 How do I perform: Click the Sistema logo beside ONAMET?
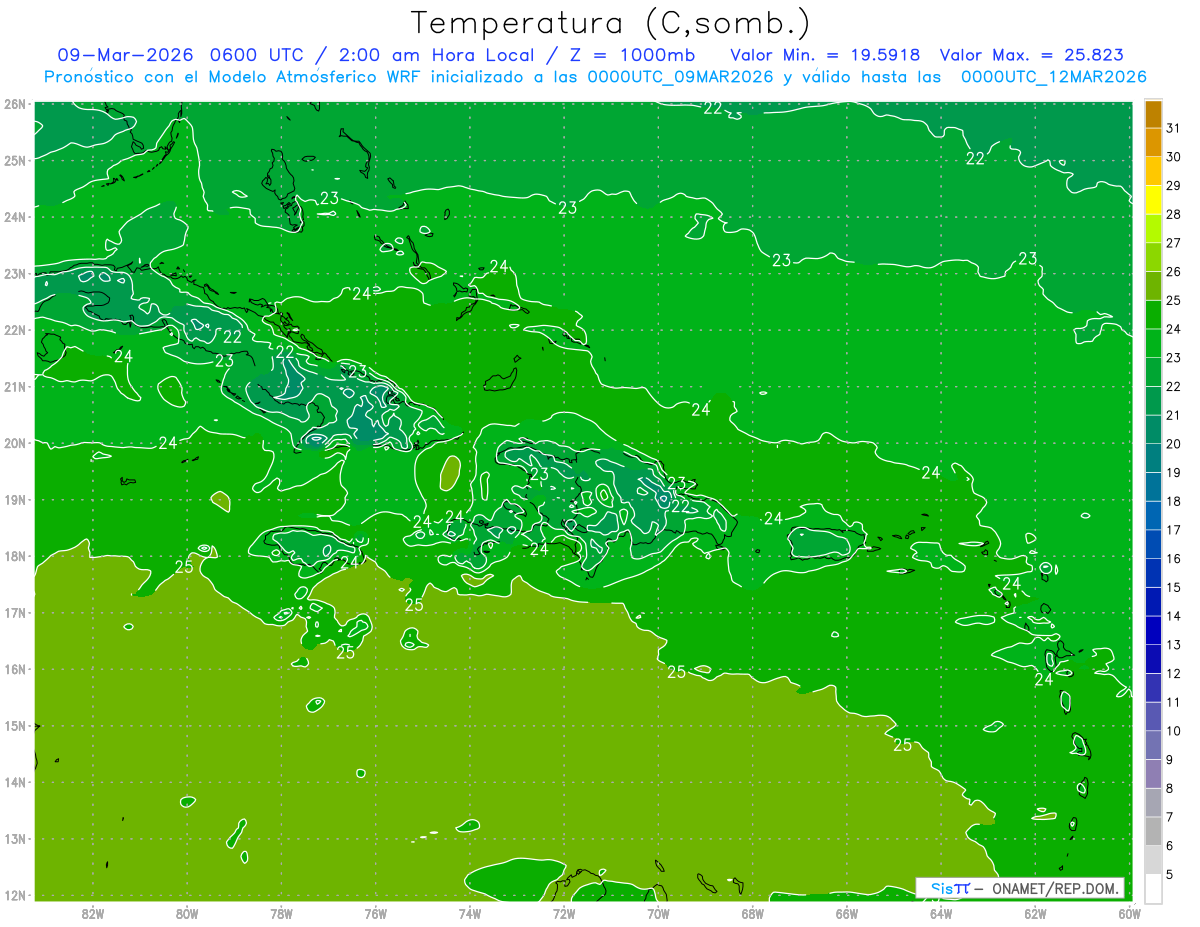pos(950,888)
